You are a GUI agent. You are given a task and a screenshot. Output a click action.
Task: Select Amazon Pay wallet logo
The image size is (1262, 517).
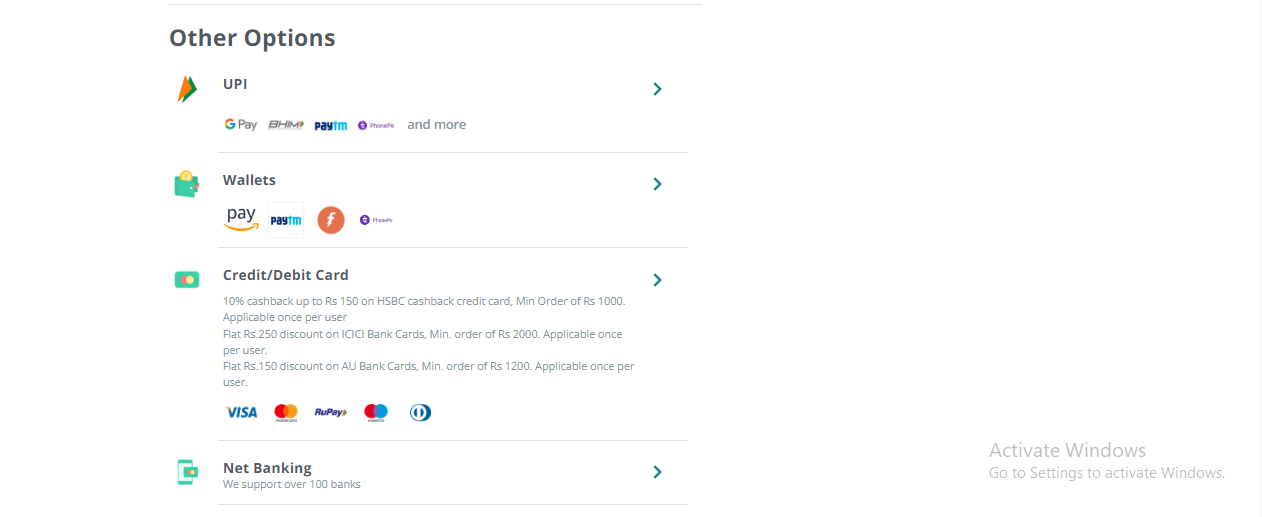click(241, 219)
